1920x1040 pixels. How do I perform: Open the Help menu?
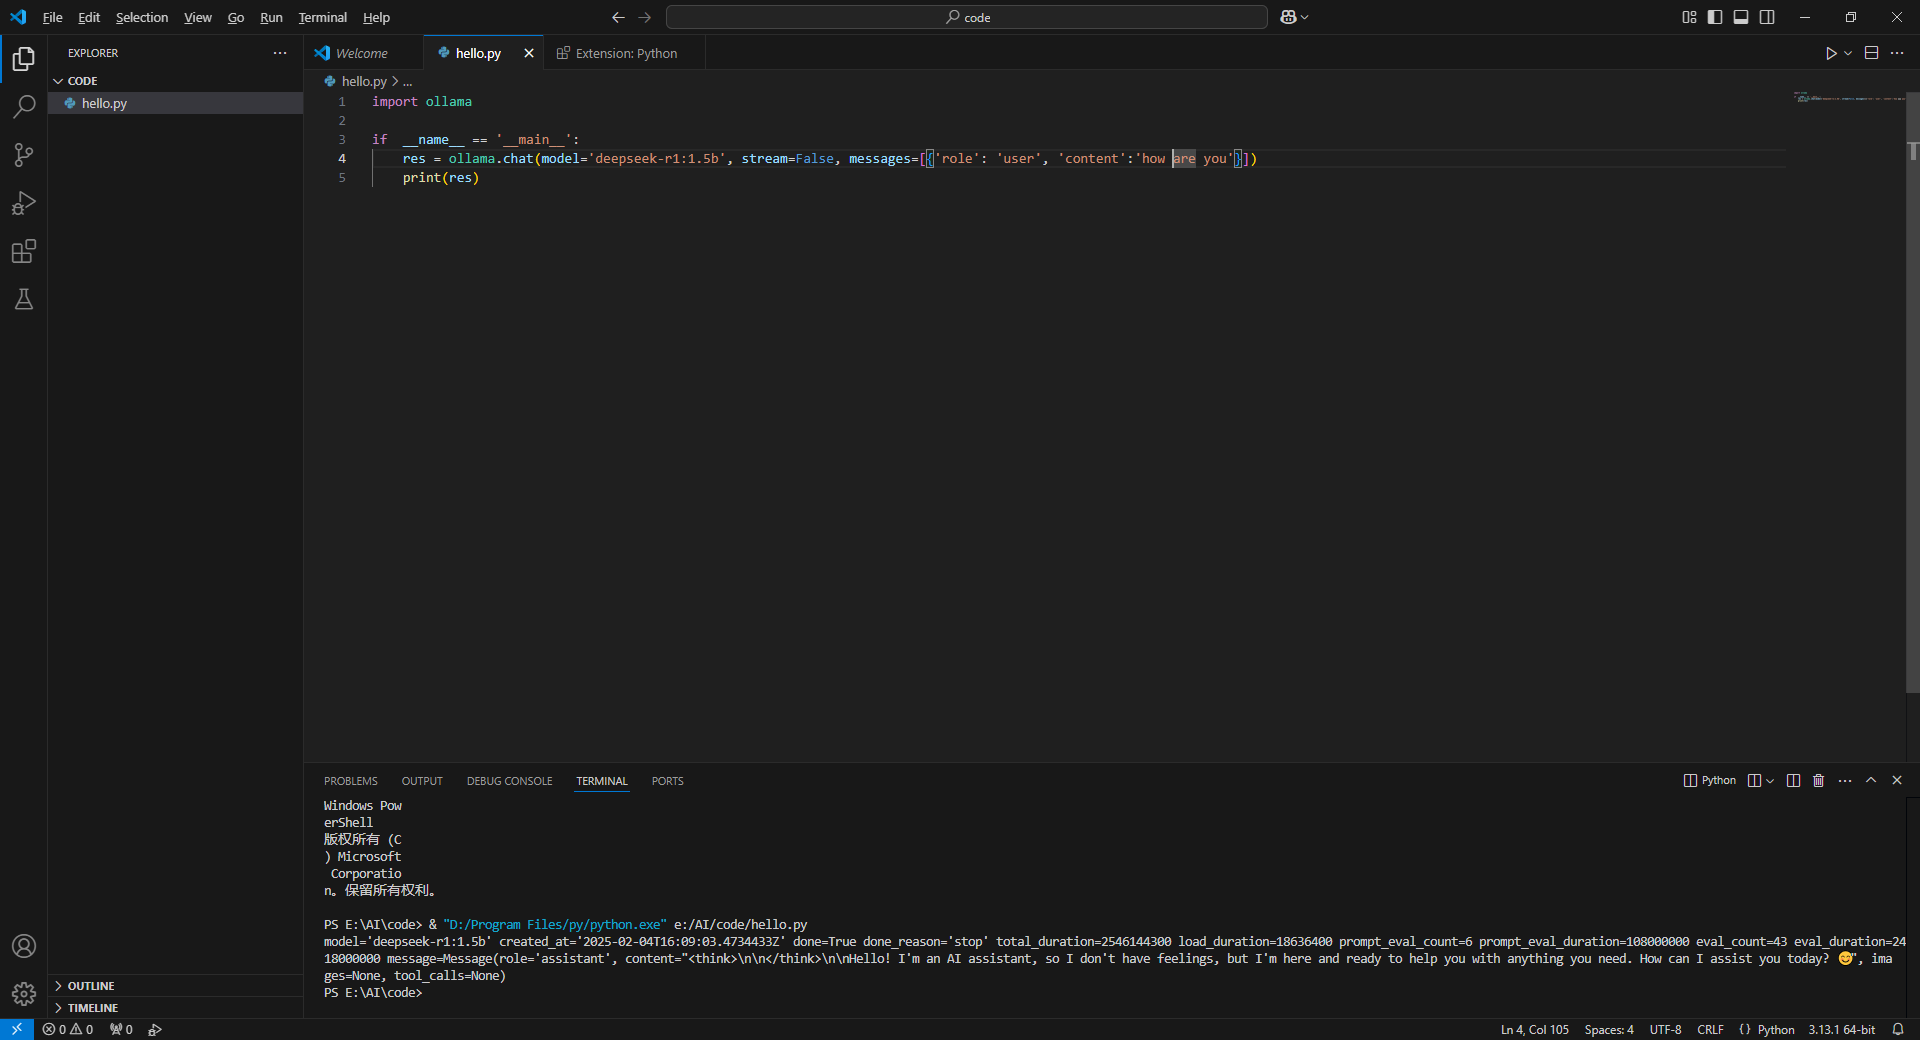point(376,17)
